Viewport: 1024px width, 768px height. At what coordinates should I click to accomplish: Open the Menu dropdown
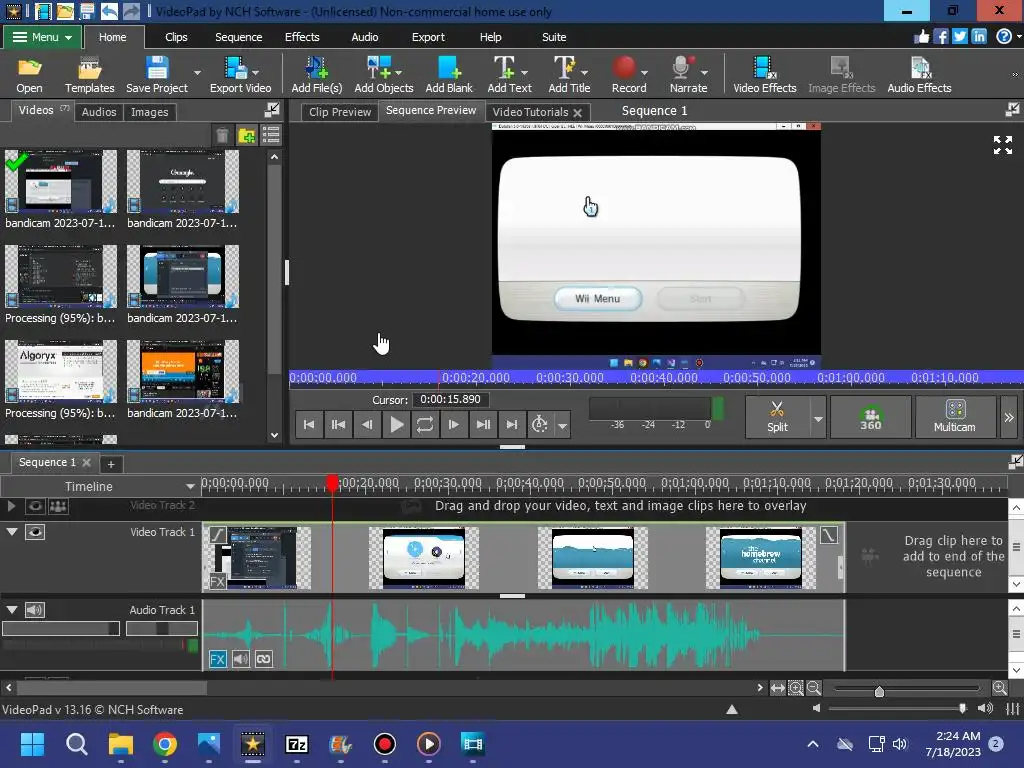(x=43, y=37)
